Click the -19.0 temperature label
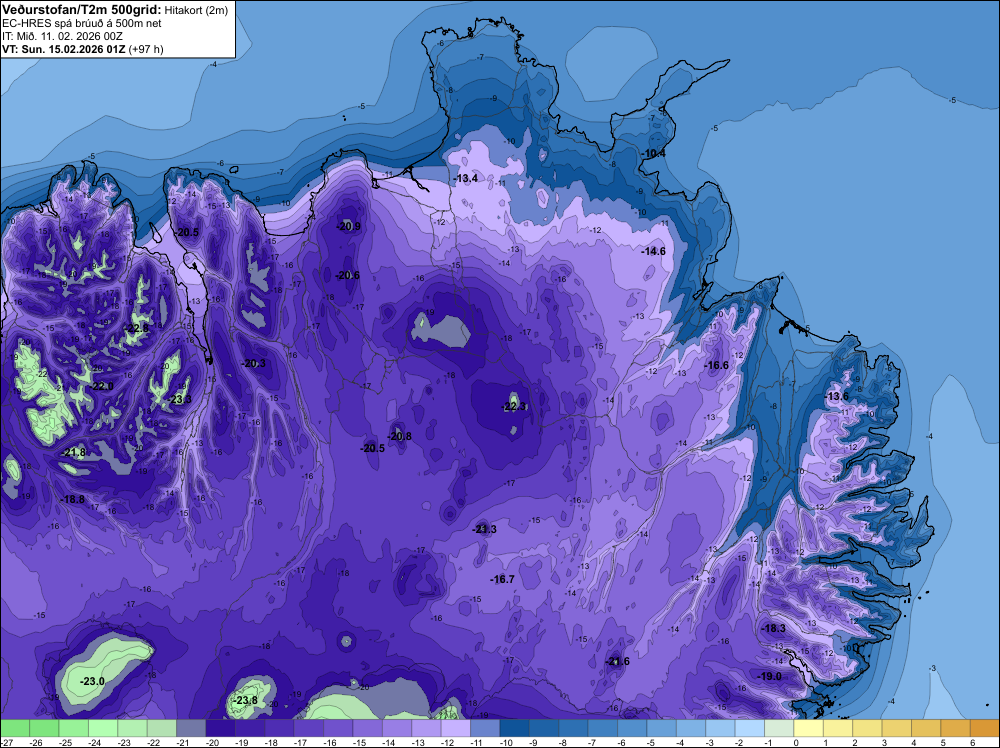Screen dimensions: 1000x748 769,676
